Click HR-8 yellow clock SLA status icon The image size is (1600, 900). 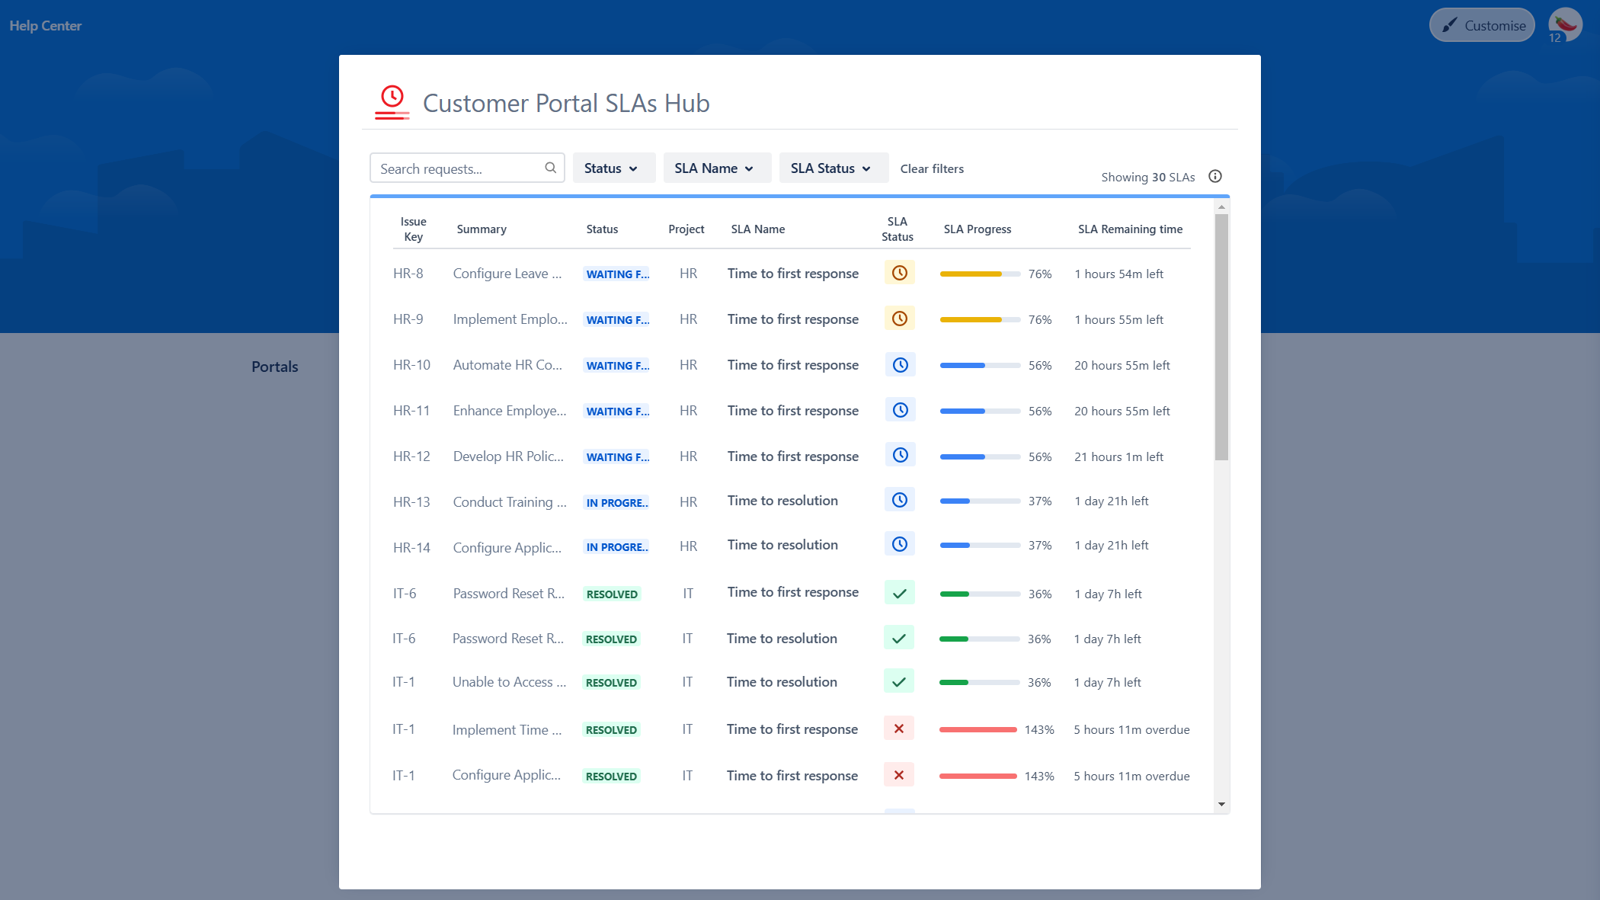[899, 273]
